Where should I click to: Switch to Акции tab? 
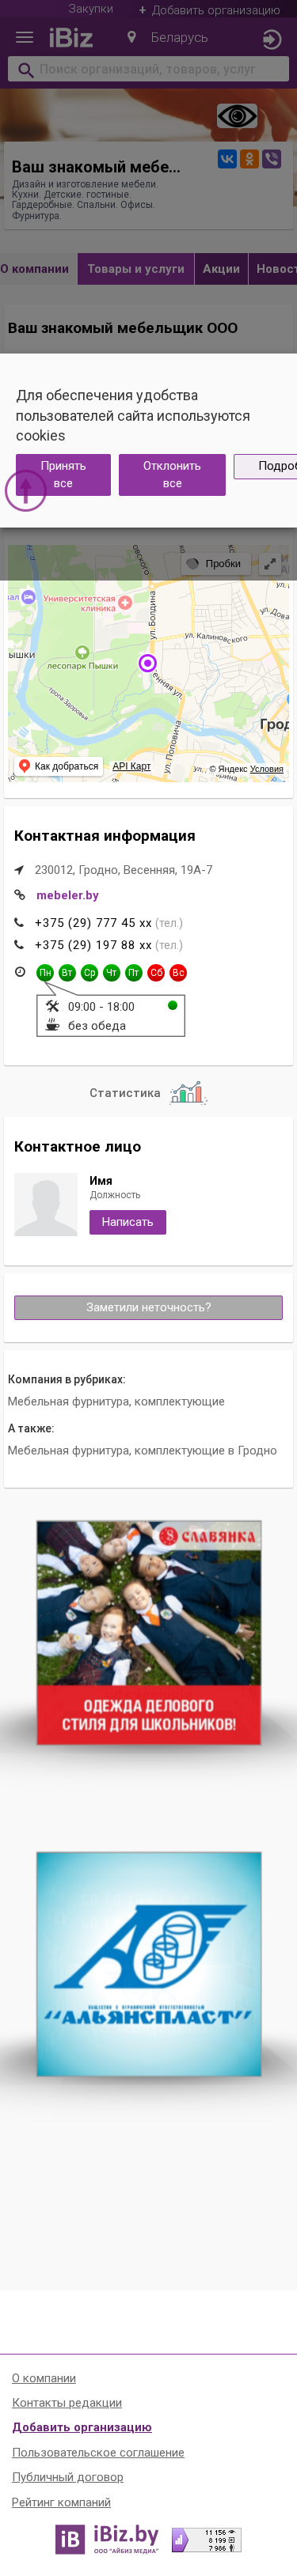221,269
